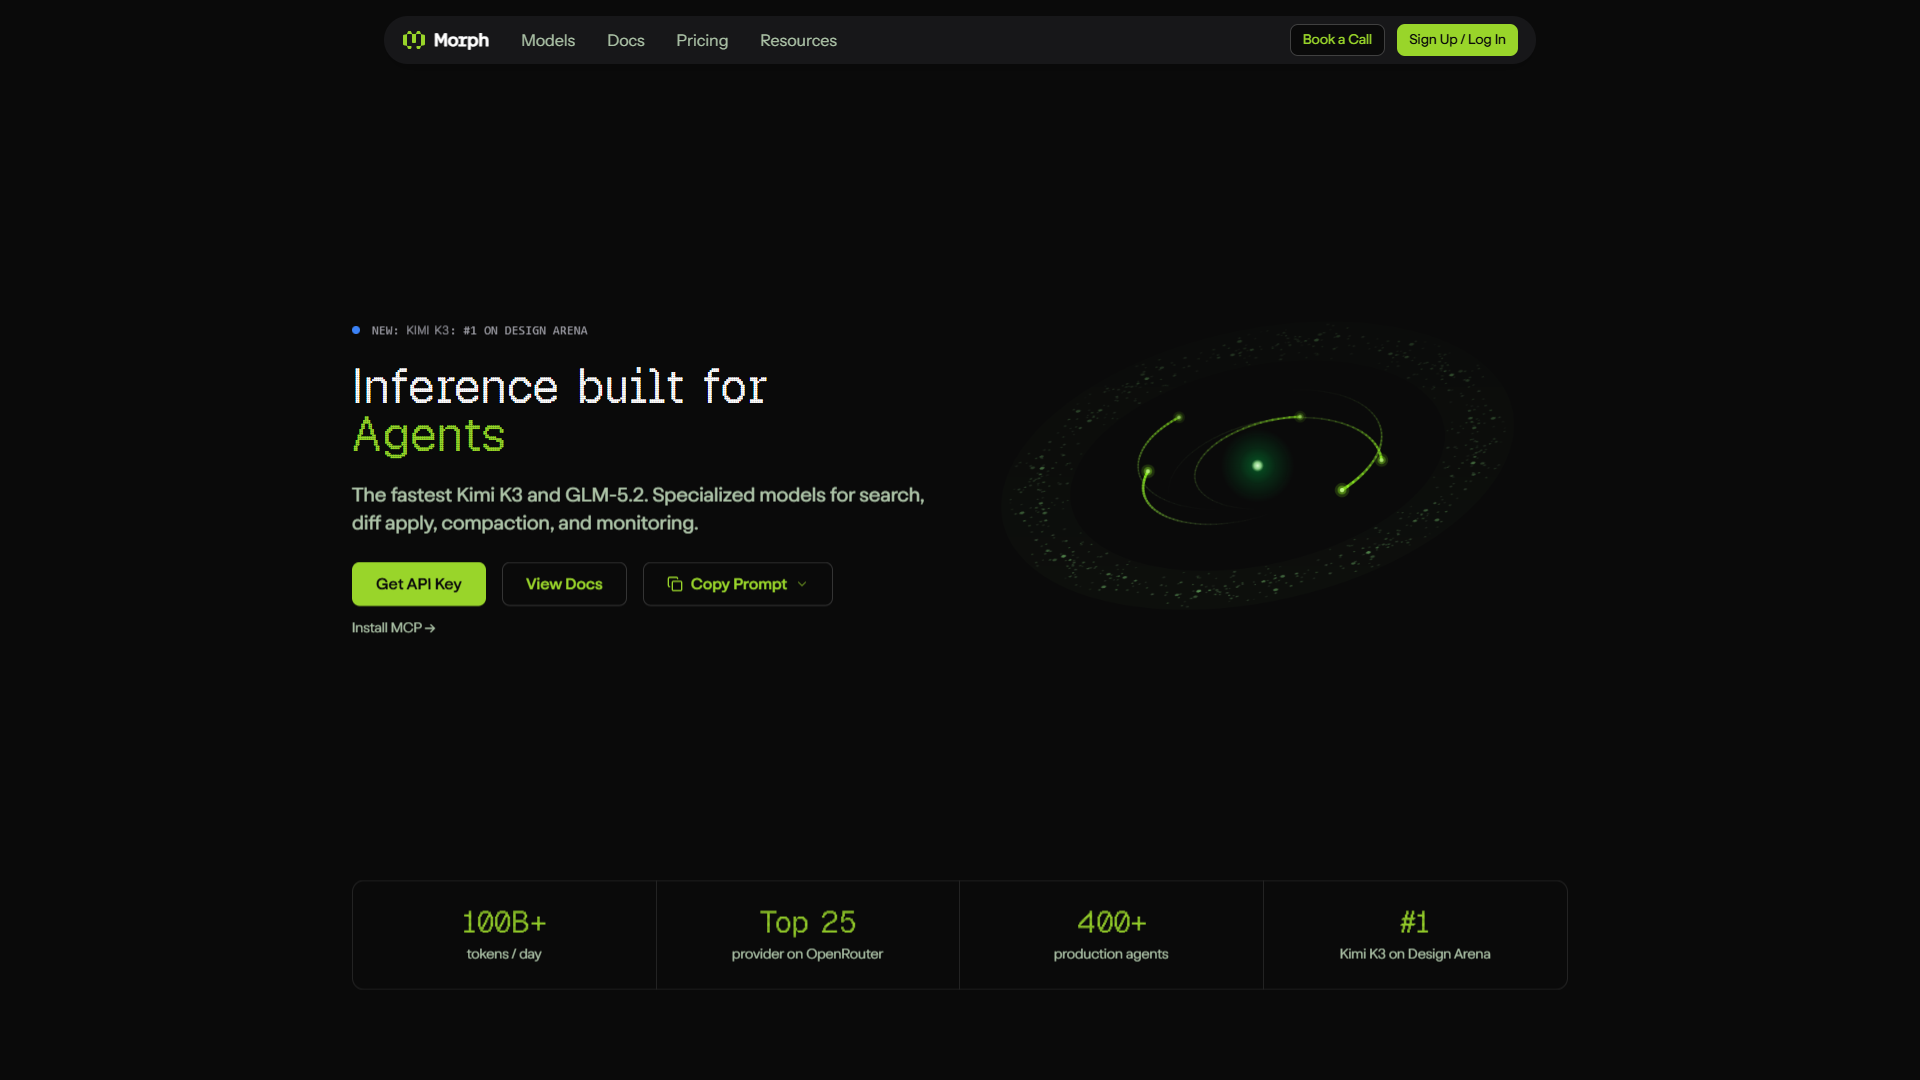Click the Morph logo icon

[x=414, y=40]
